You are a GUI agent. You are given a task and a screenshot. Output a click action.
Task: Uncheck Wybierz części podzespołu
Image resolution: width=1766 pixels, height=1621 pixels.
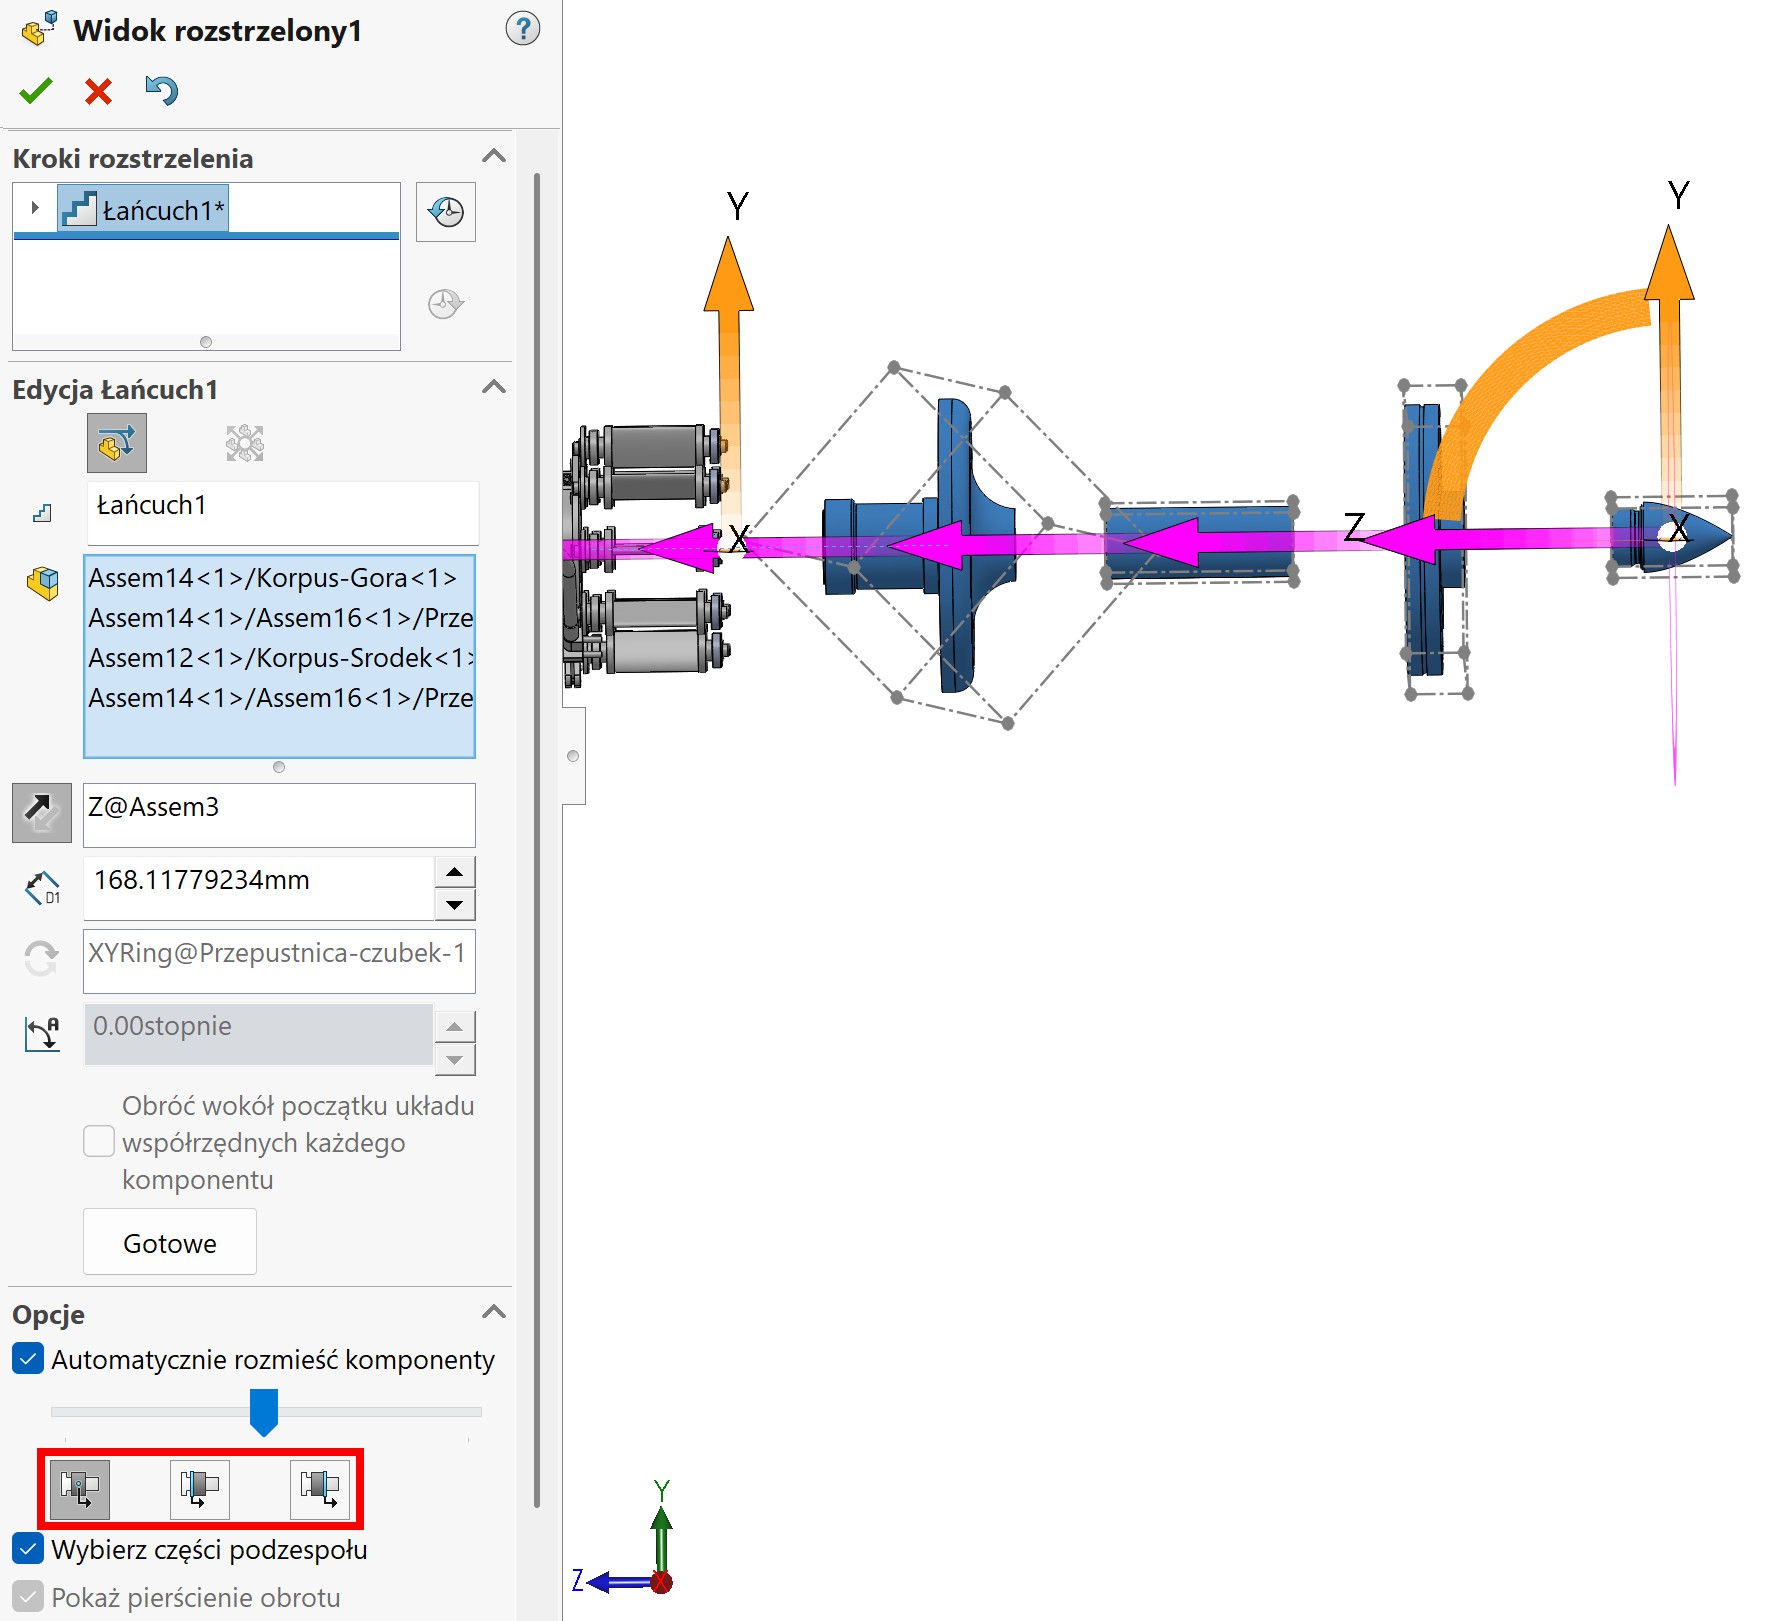coord(28,1548)
